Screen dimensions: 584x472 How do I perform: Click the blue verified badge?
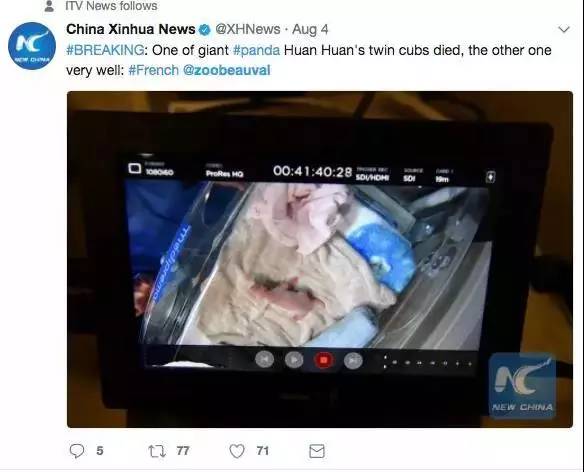[205, 29]
